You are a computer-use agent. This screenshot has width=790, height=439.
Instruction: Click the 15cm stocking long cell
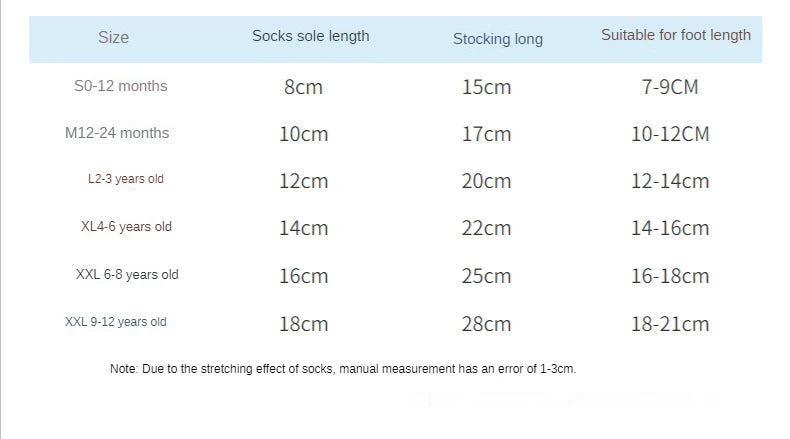coord(487,87)
